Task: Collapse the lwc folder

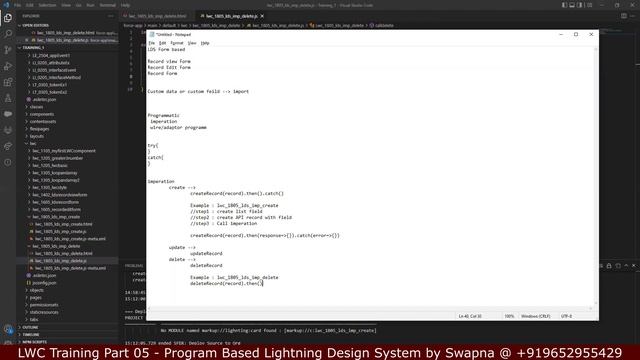Action: pyautogui.click(x=33, y=144)
